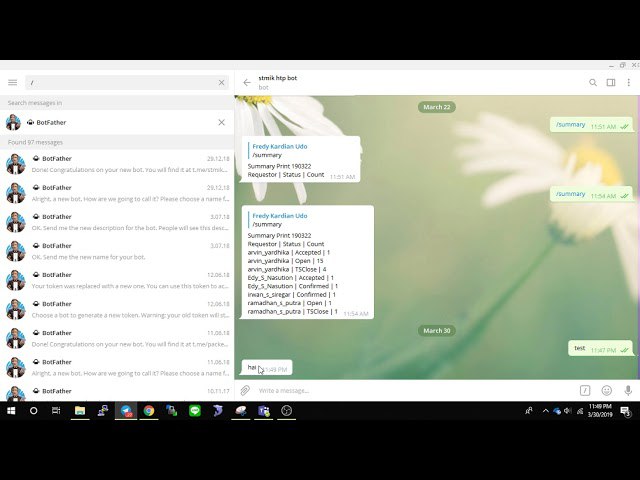Screen dimensions: 640x480
Task: Focus the Write a message field
Action: point(414,391)
